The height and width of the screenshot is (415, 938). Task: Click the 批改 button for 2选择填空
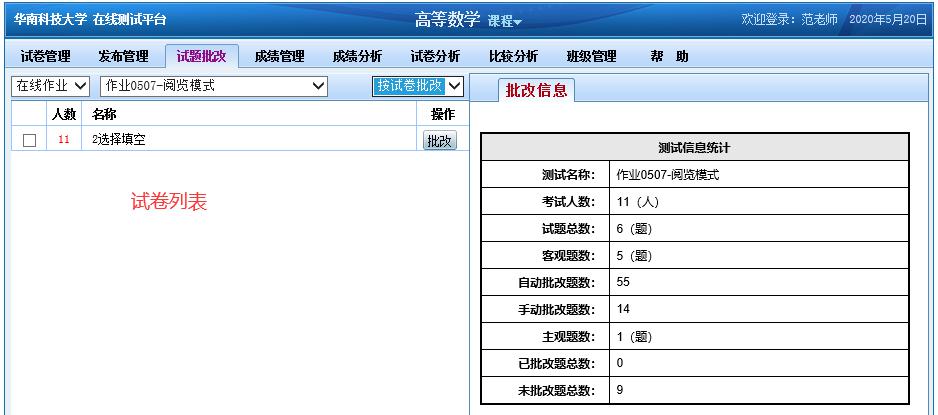click(x=440, y=141)
